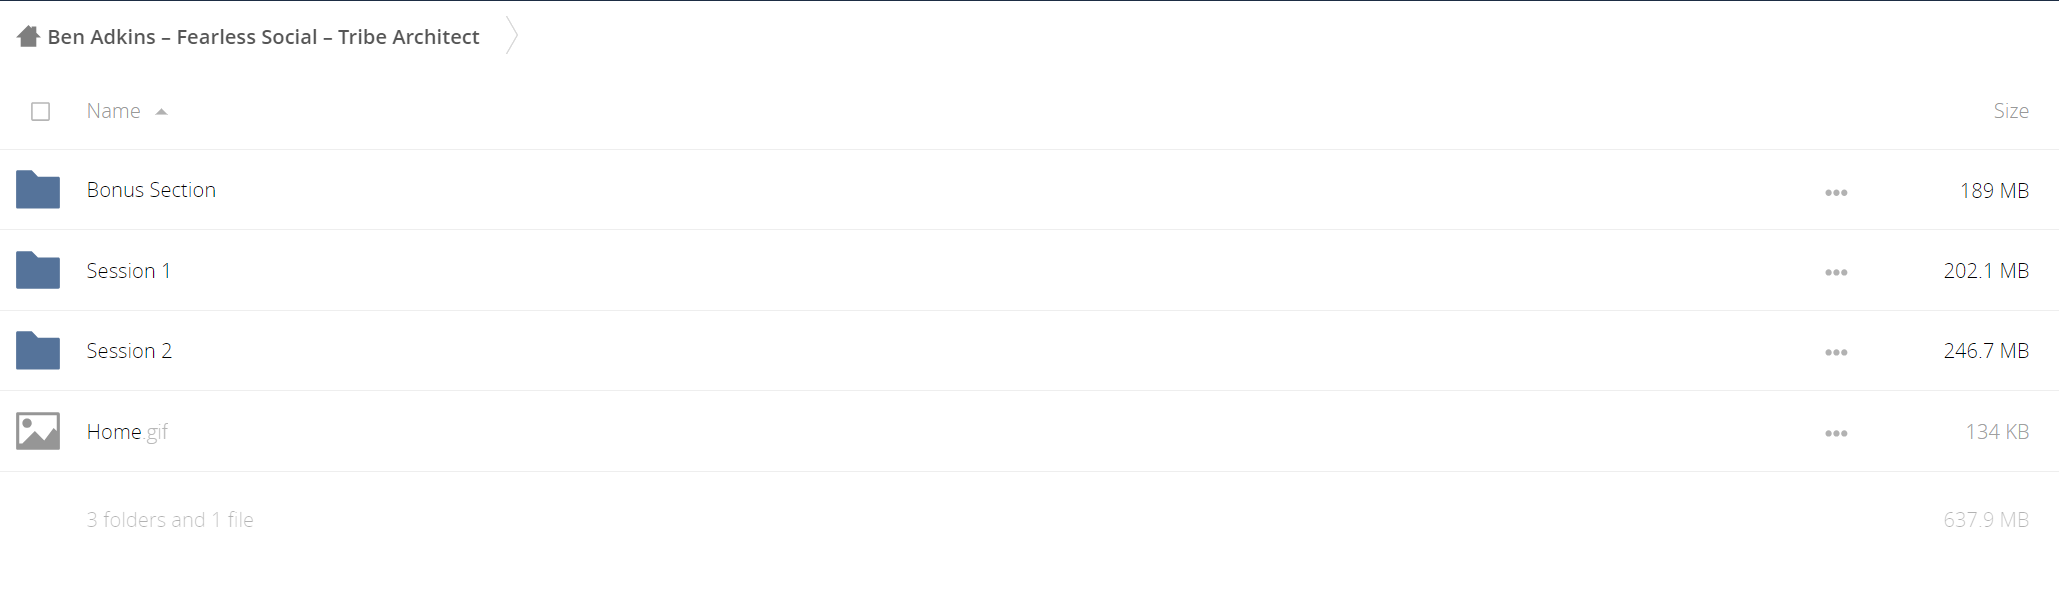This screenshot has height=599, width=2059.
Task: Click the 202.1 MB size of Session 1
Action: [1986, 271]
